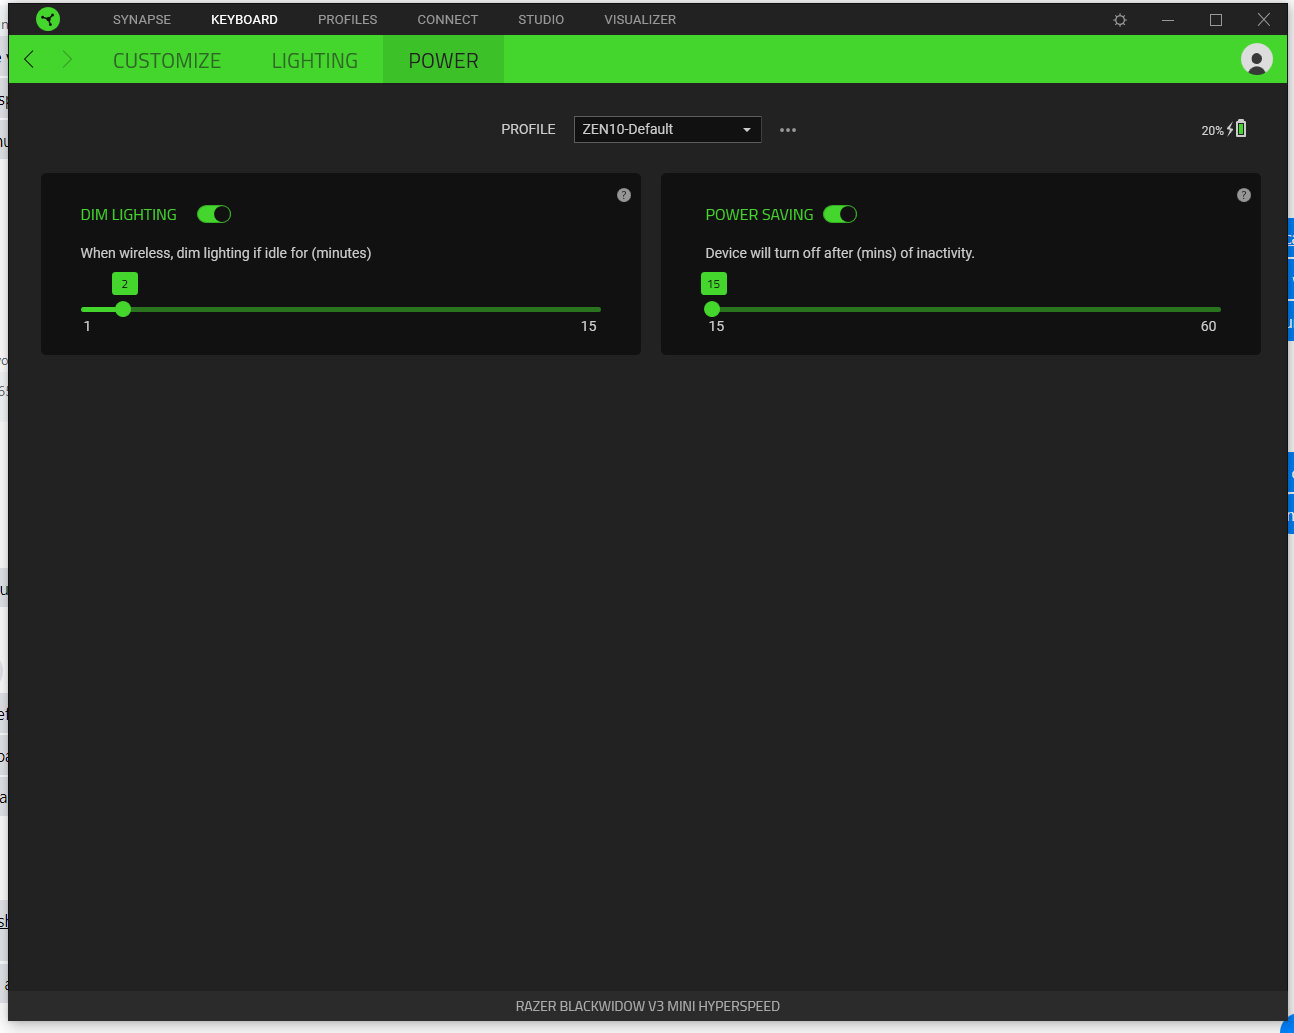Click the power saving slider handle
This screenshot has width=1294, height=1033.
(712, 309)
